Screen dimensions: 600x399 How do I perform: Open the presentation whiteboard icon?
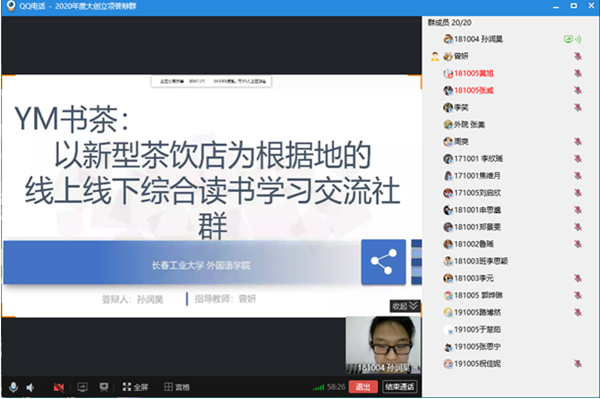tap(104, 387)
